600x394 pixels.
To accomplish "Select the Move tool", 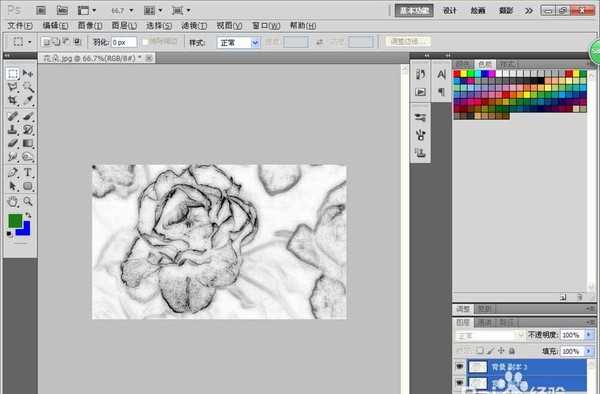I will pyautogui.click(x=28, y=73).
